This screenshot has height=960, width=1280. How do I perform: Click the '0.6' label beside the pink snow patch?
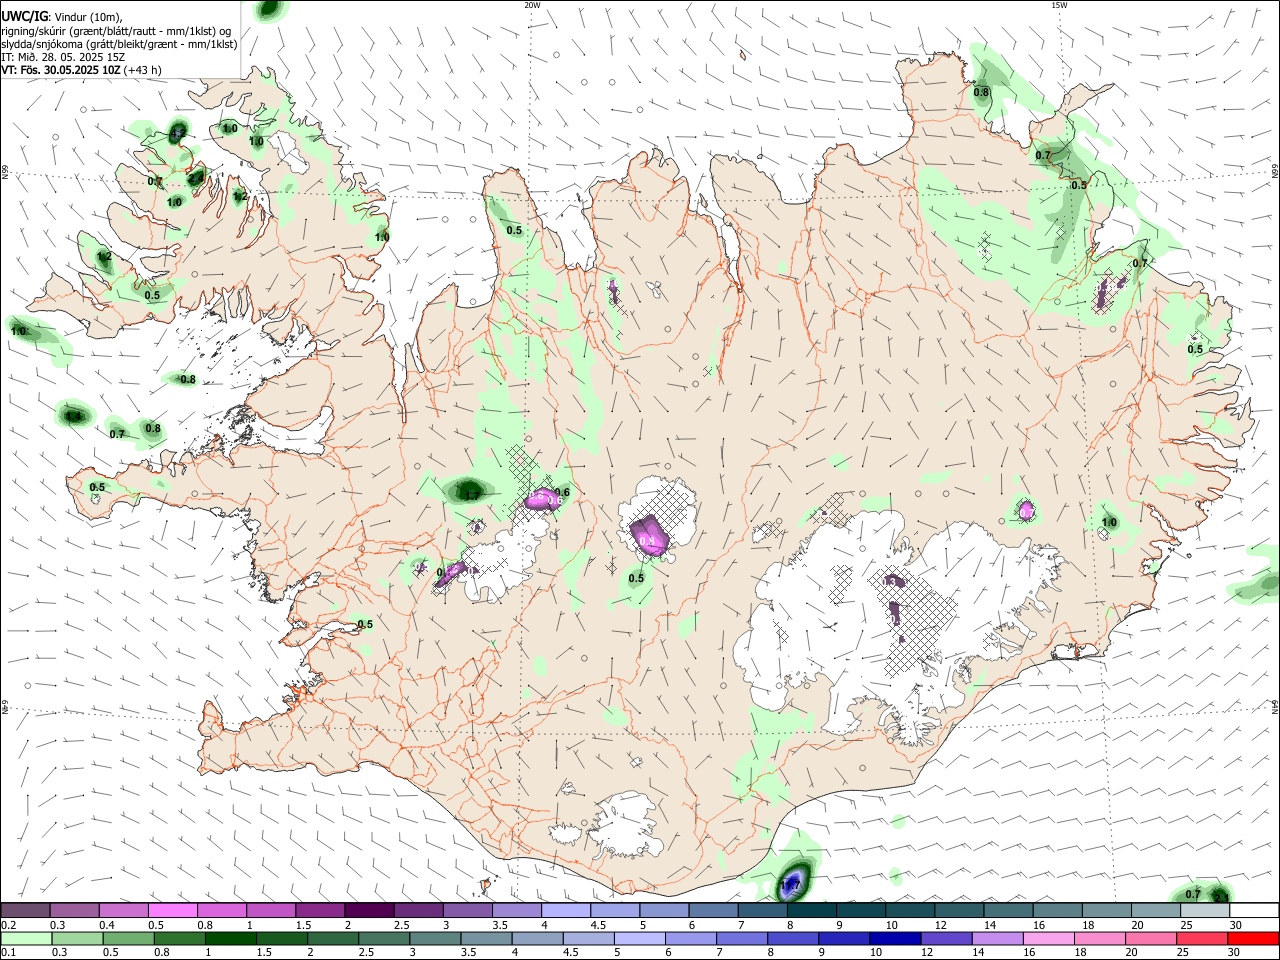coord(562,492)
